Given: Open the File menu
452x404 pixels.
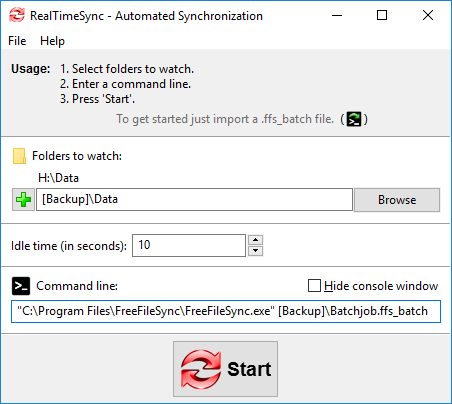Looking at the screenshot, I should pyautogui.click(x=17, y=41).
